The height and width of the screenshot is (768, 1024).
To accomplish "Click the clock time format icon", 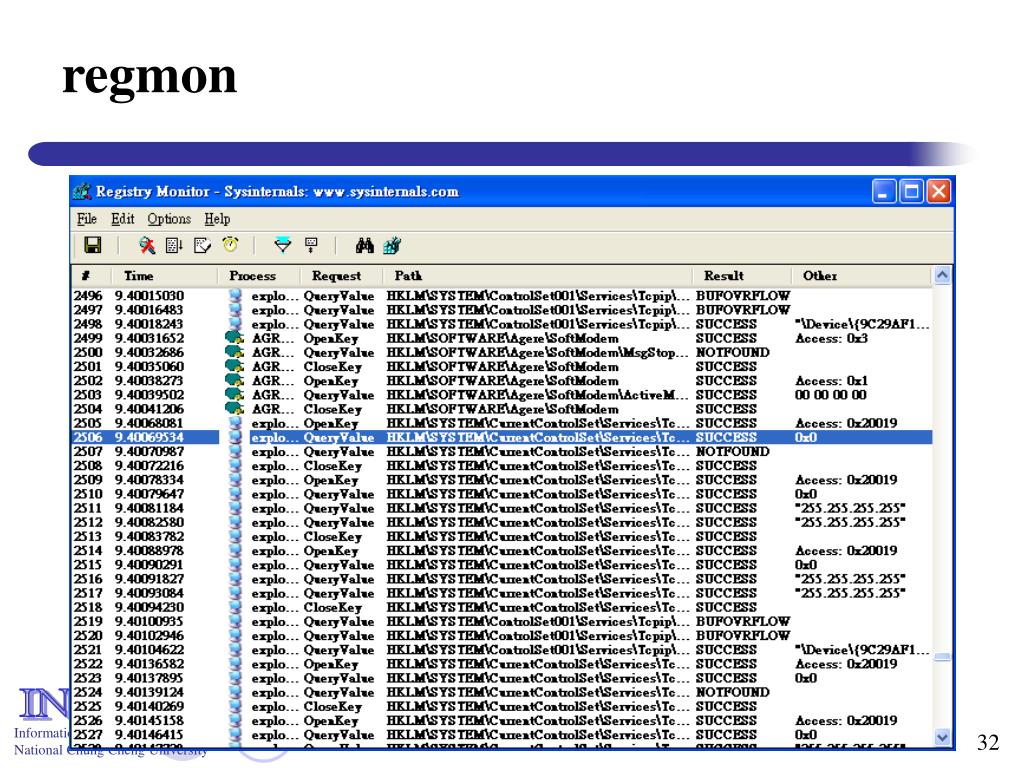I will click(230, 245).
